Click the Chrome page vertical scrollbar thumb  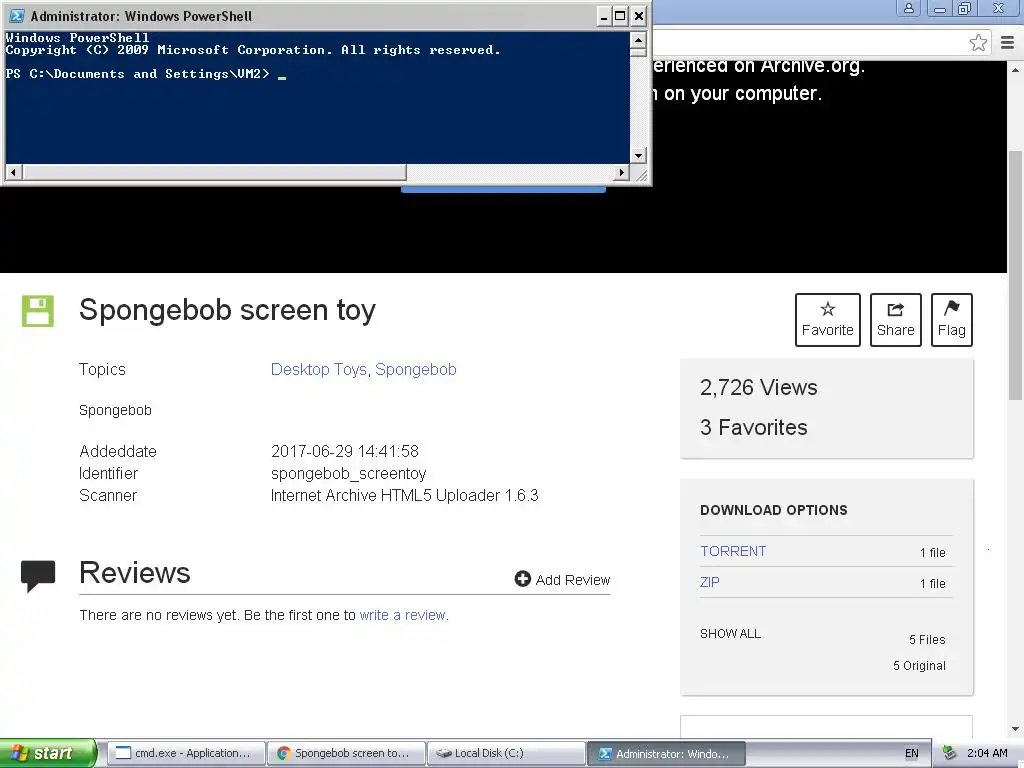pos(1016,274)
